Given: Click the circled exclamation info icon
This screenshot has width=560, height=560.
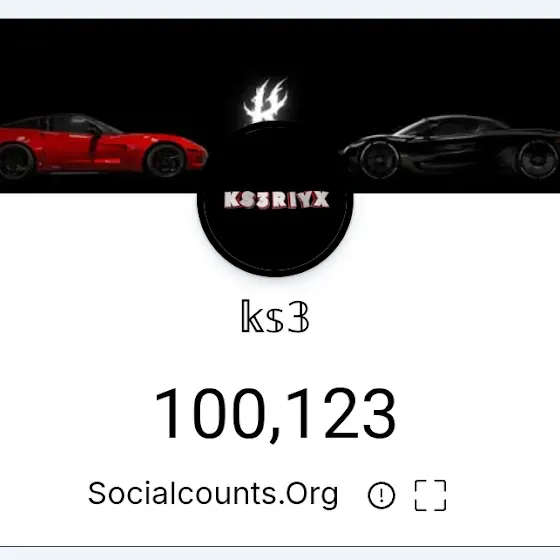Looking at the screenshot, I should (x=381, y=495).
